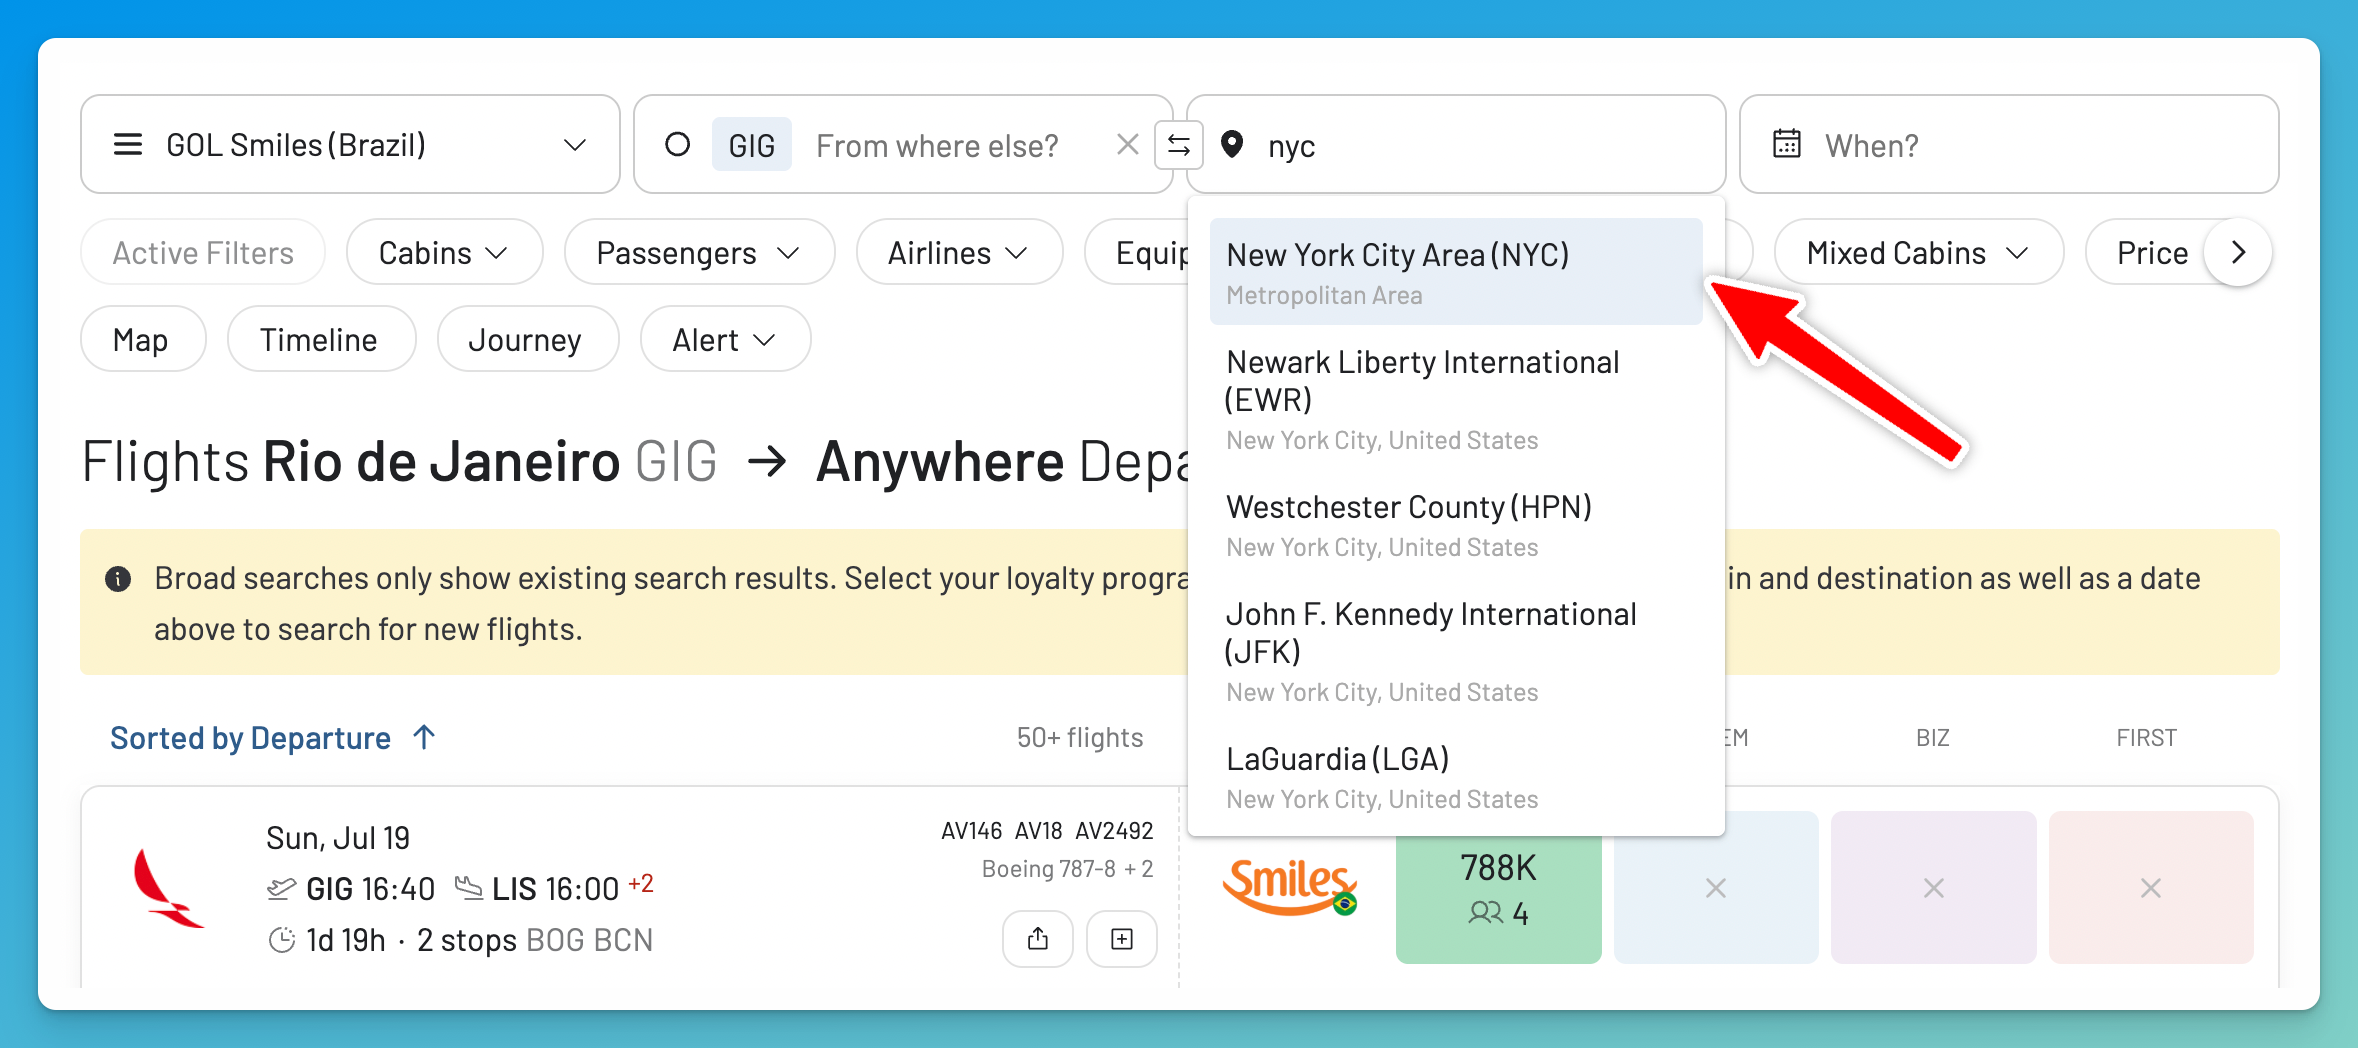Viewport: 2358px width, 1048px height.
Task: Click the origin circle icon before GIG
Action: (677, 145)
